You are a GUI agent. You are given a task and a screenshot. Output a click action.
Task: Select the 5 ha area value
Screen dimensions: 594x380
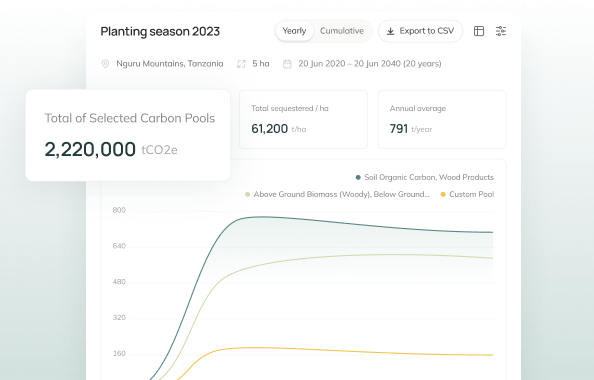click(x=261, y=64)
